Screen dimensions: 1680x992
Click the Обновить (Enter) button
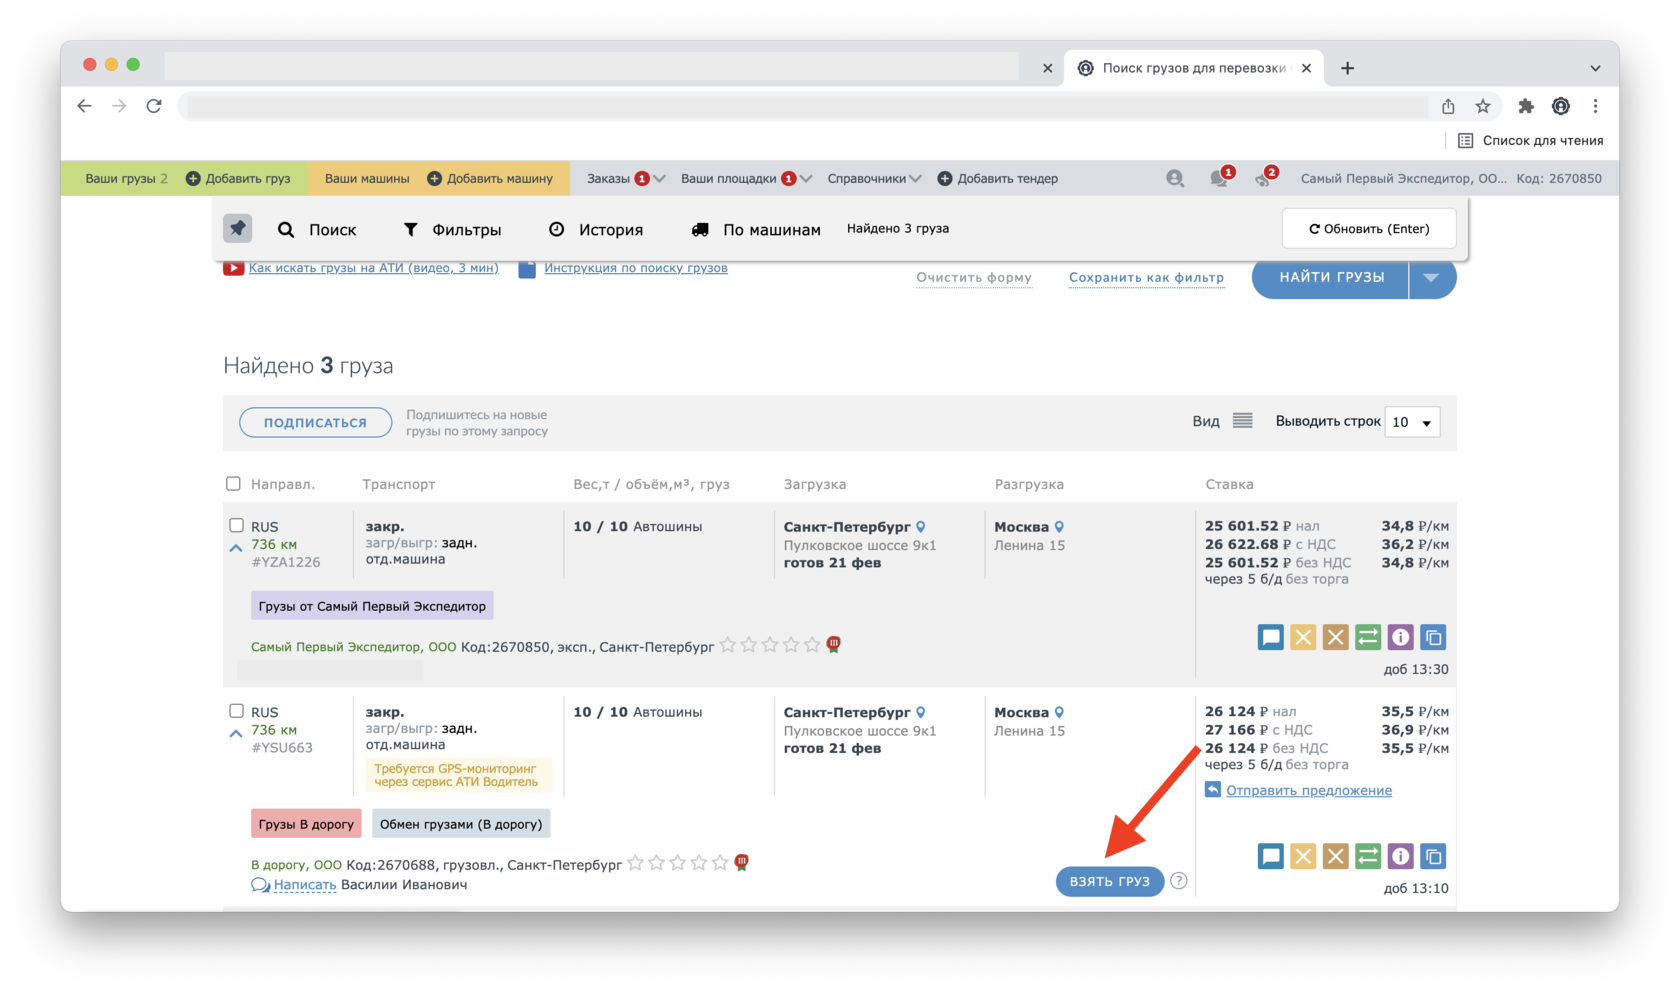(x=1369, y=229)
